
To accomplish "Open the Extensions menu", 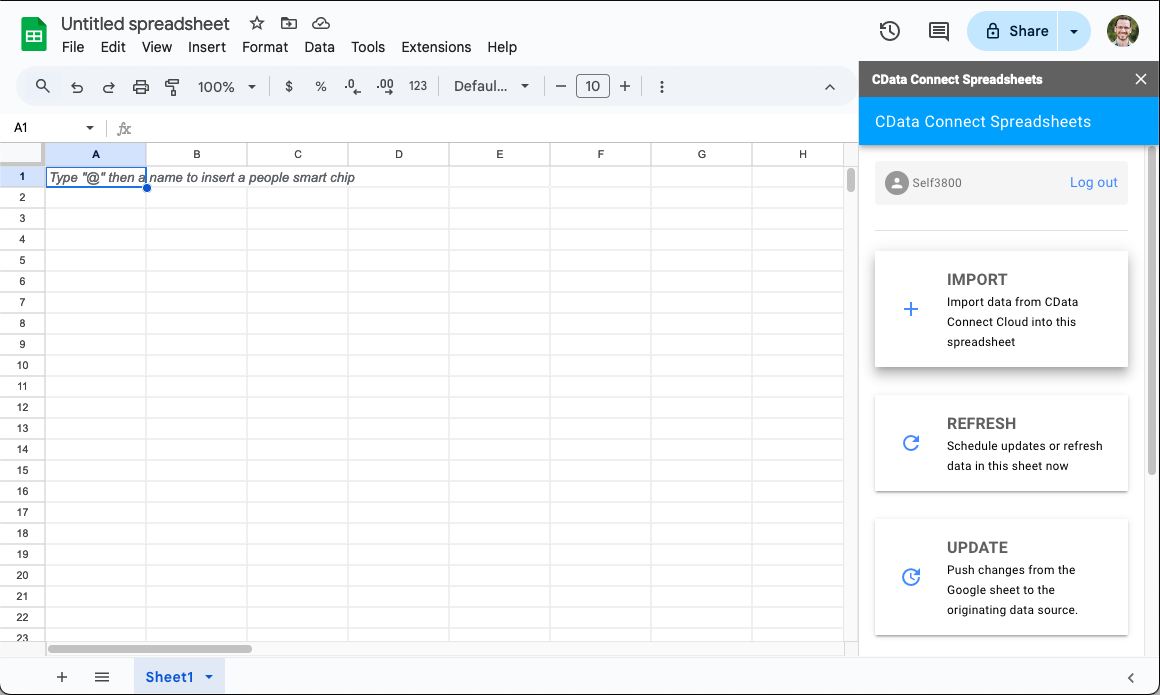I will 436,47.
